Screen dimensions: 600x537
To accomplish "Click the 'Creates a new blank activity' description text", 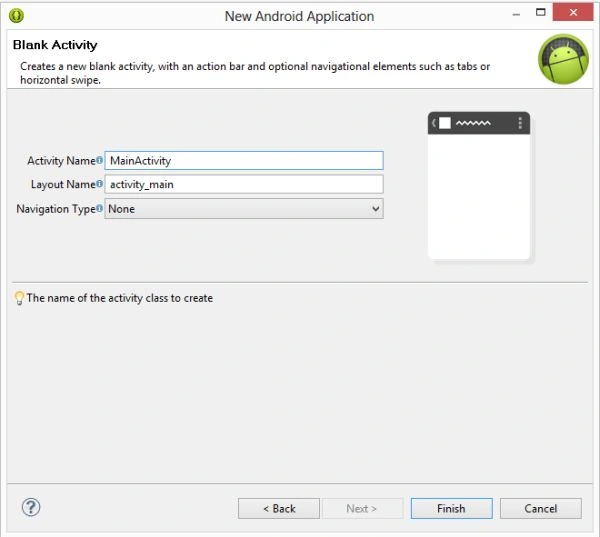I will click(255, 73).
